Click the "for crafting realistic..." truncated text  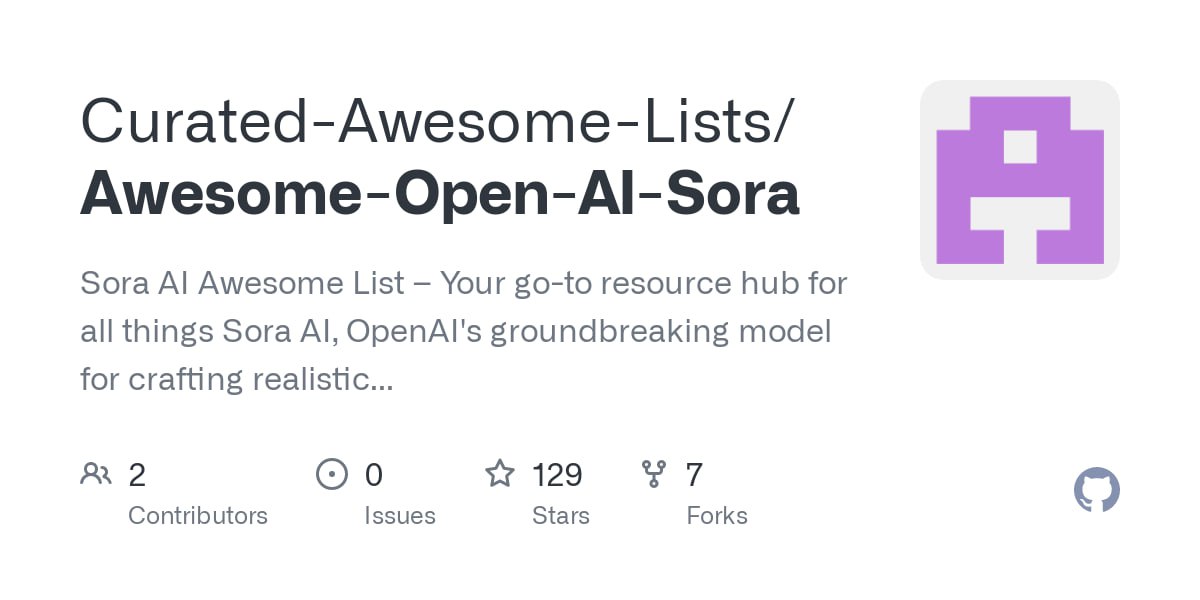click(x=236, y=379)
